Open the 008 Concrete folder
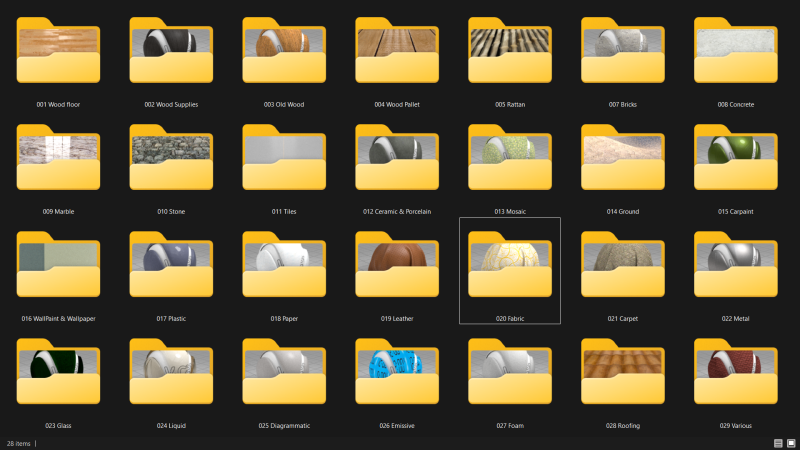 (x=735, y=55)
